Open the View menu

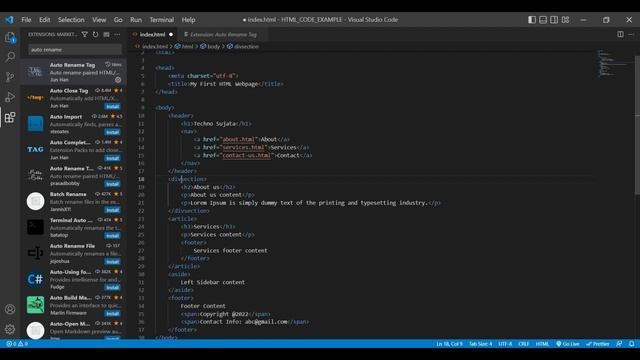99,20
